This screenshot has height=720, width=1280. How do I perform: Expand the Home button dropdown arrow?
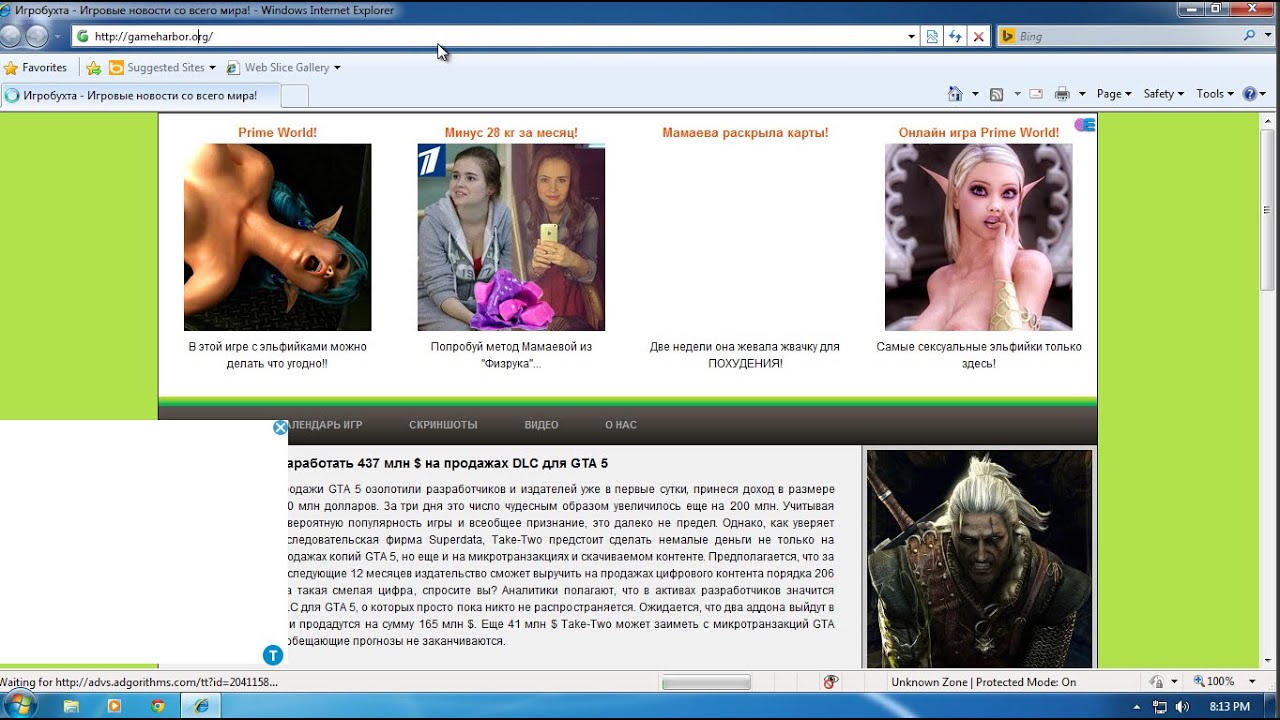click(x=975, y=94)
